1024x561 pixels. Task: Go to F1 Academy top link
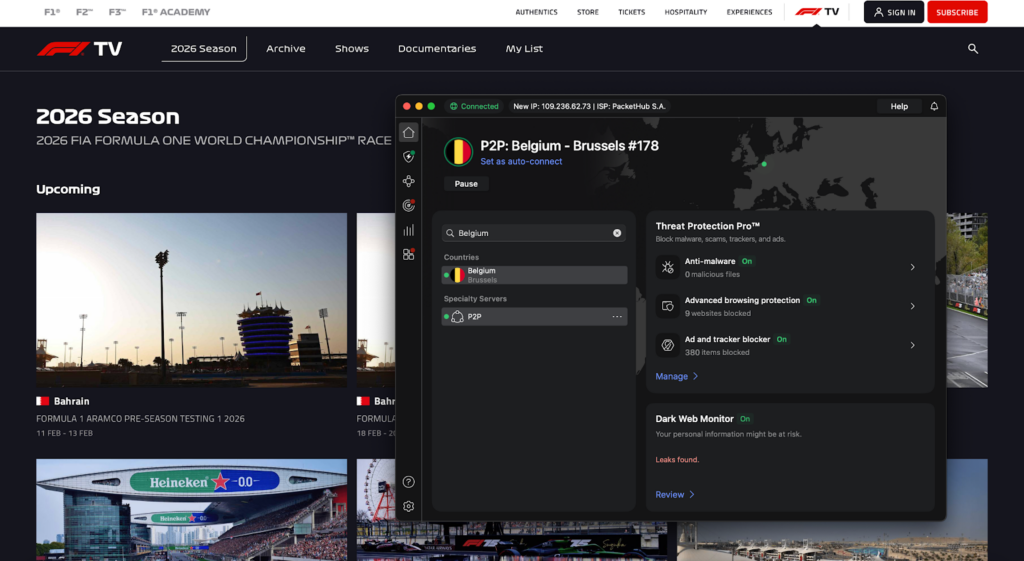(176, 12)
